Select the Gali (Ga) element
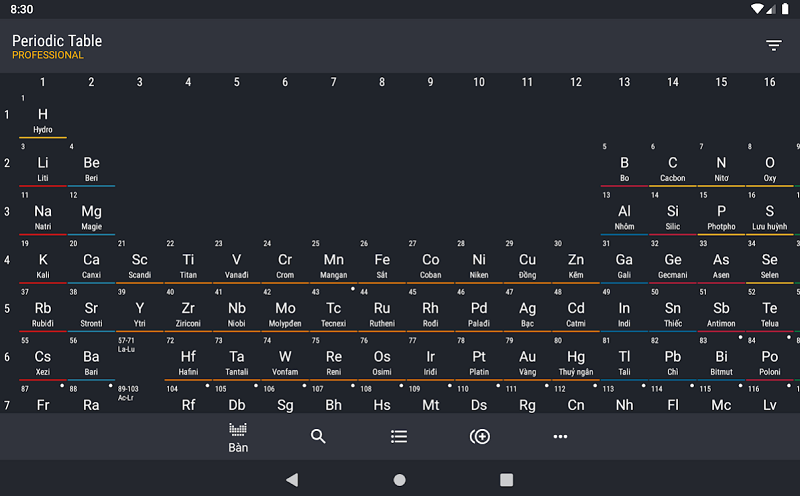Image resolution: width=800 pixels, height=496 pixels. [624, 261]
